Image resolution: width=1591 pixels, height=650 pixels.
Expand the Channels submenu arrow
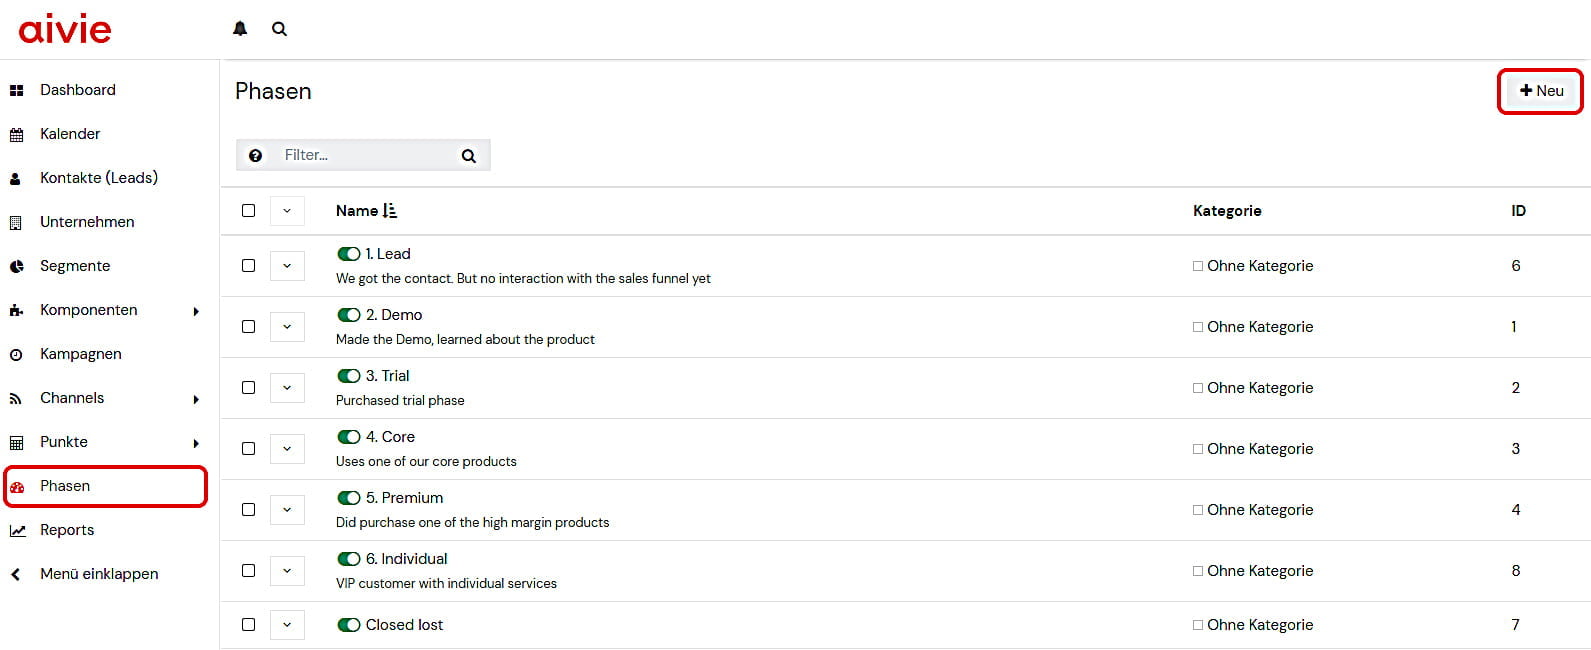pyautogui.click(x=196, y=399)
